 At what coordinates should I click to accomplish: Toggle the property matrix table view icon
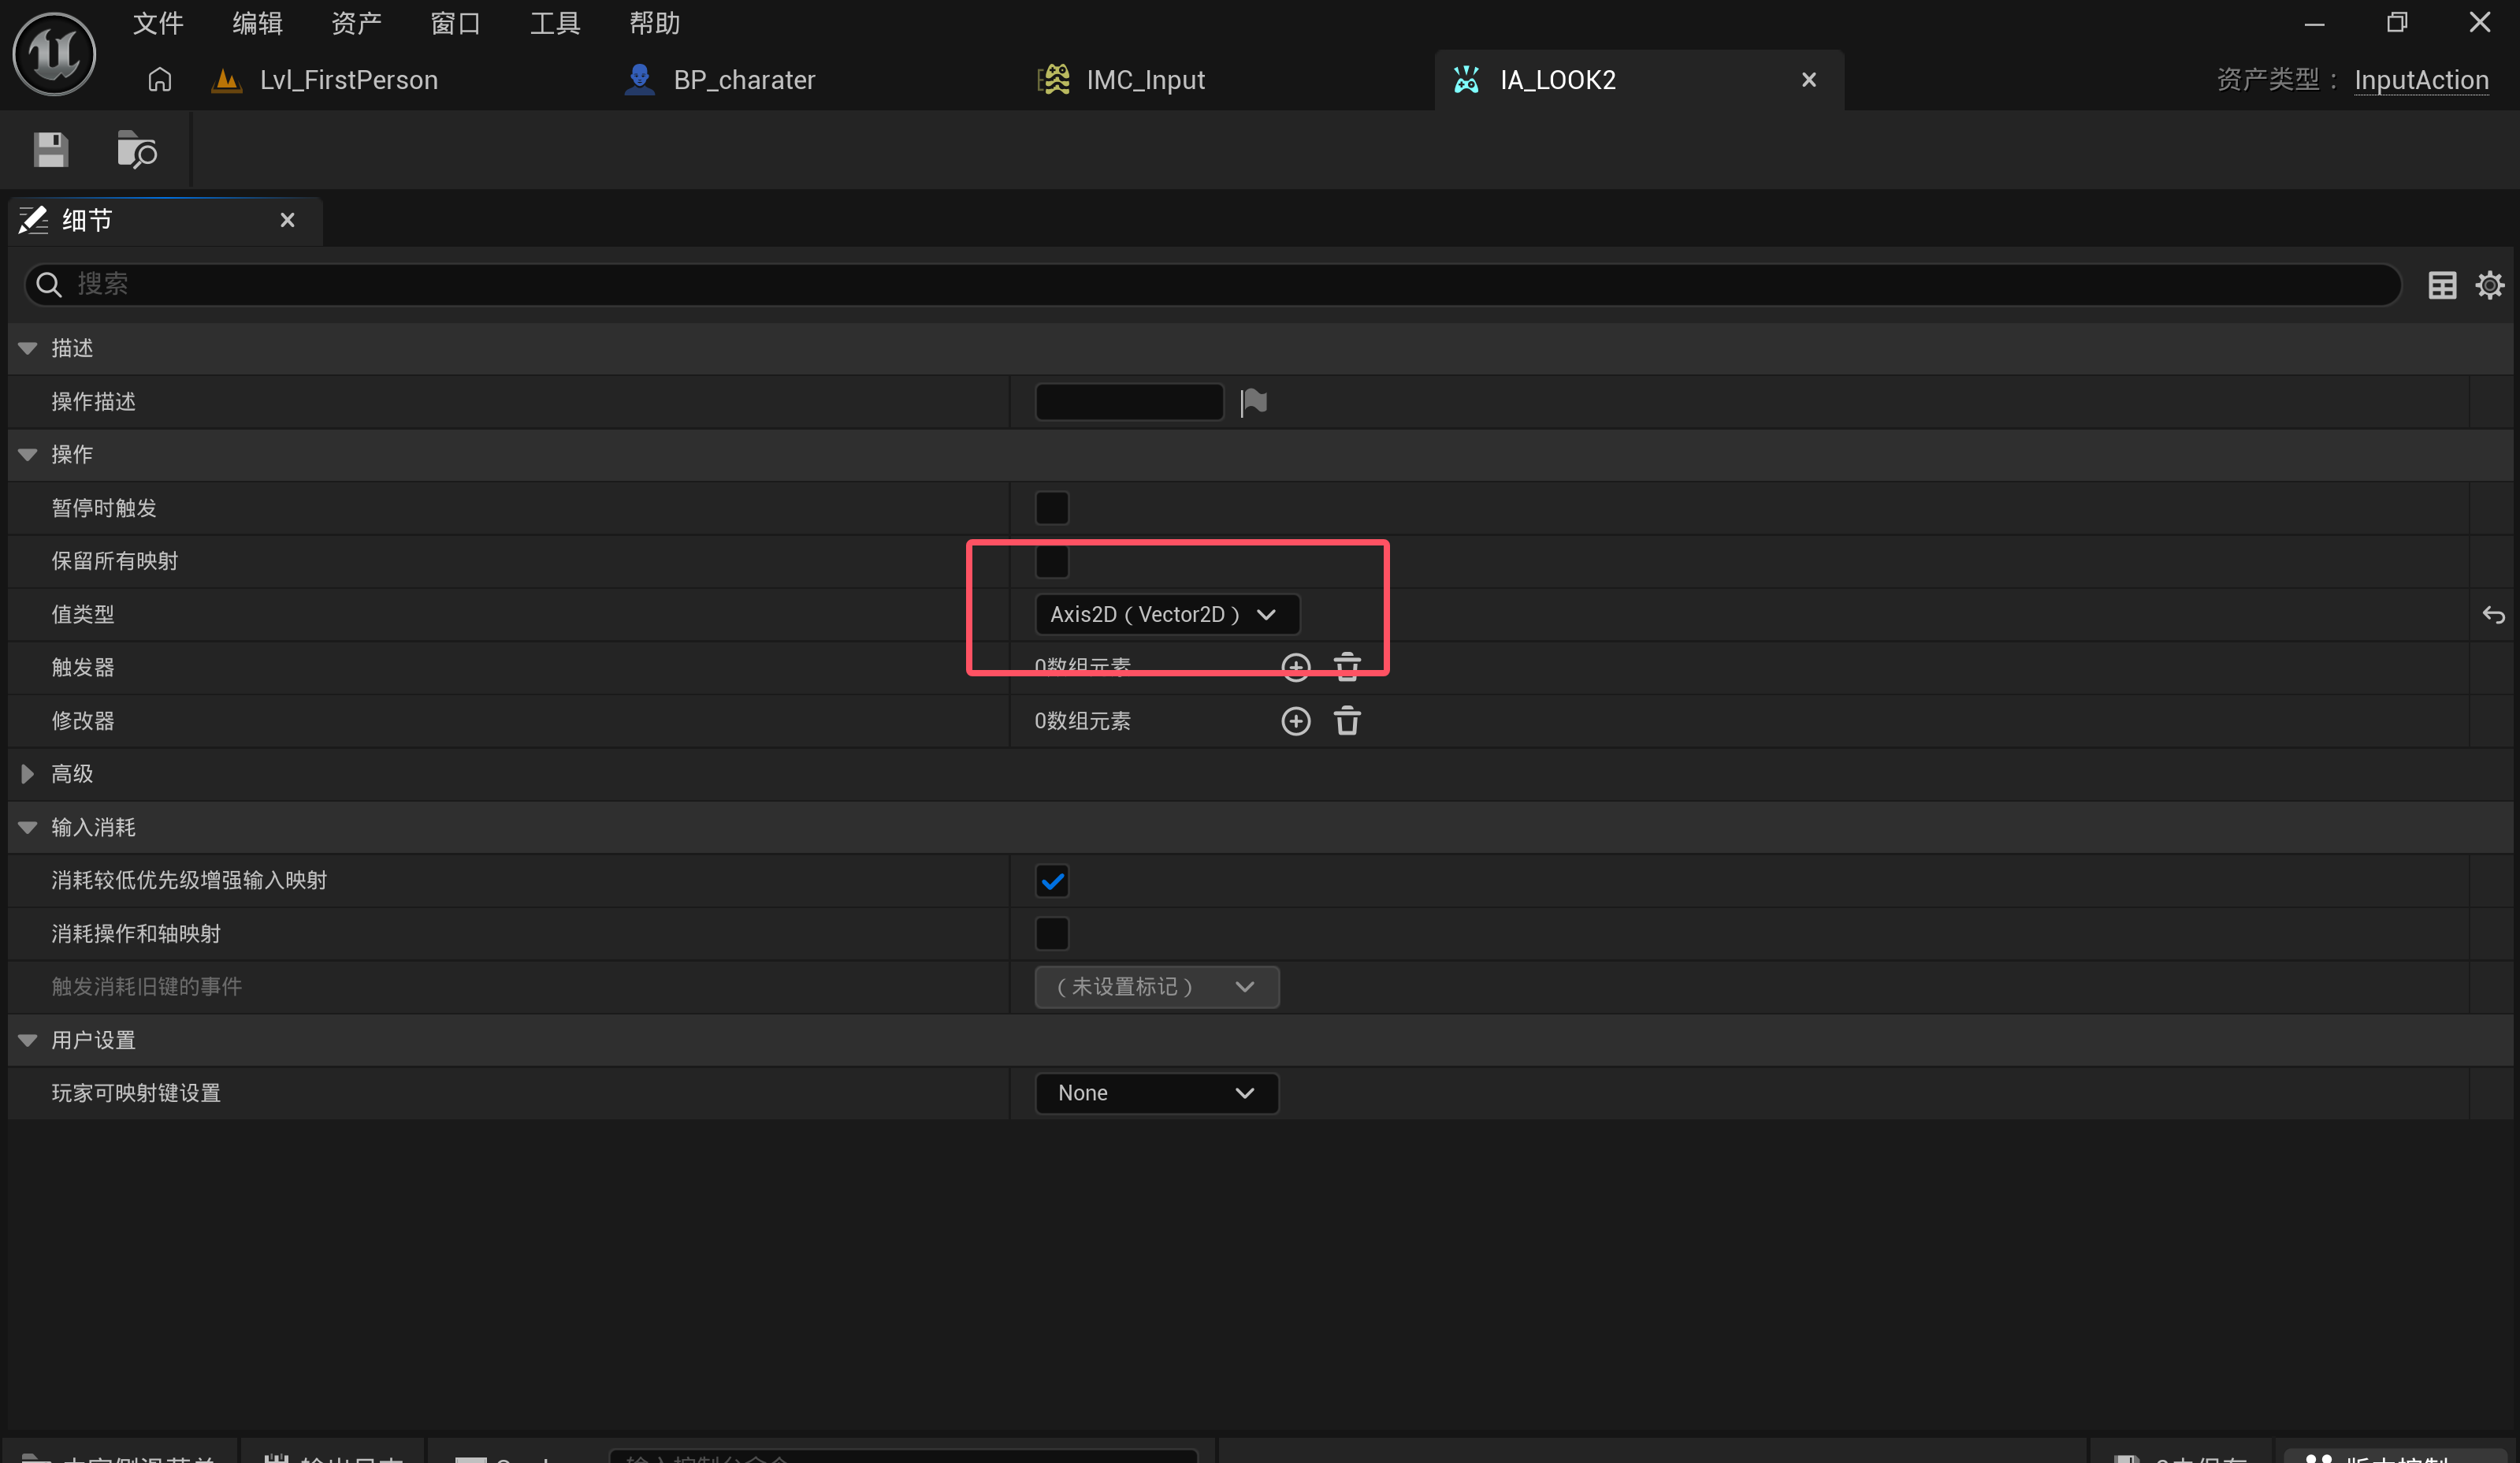click(2442, 285)
